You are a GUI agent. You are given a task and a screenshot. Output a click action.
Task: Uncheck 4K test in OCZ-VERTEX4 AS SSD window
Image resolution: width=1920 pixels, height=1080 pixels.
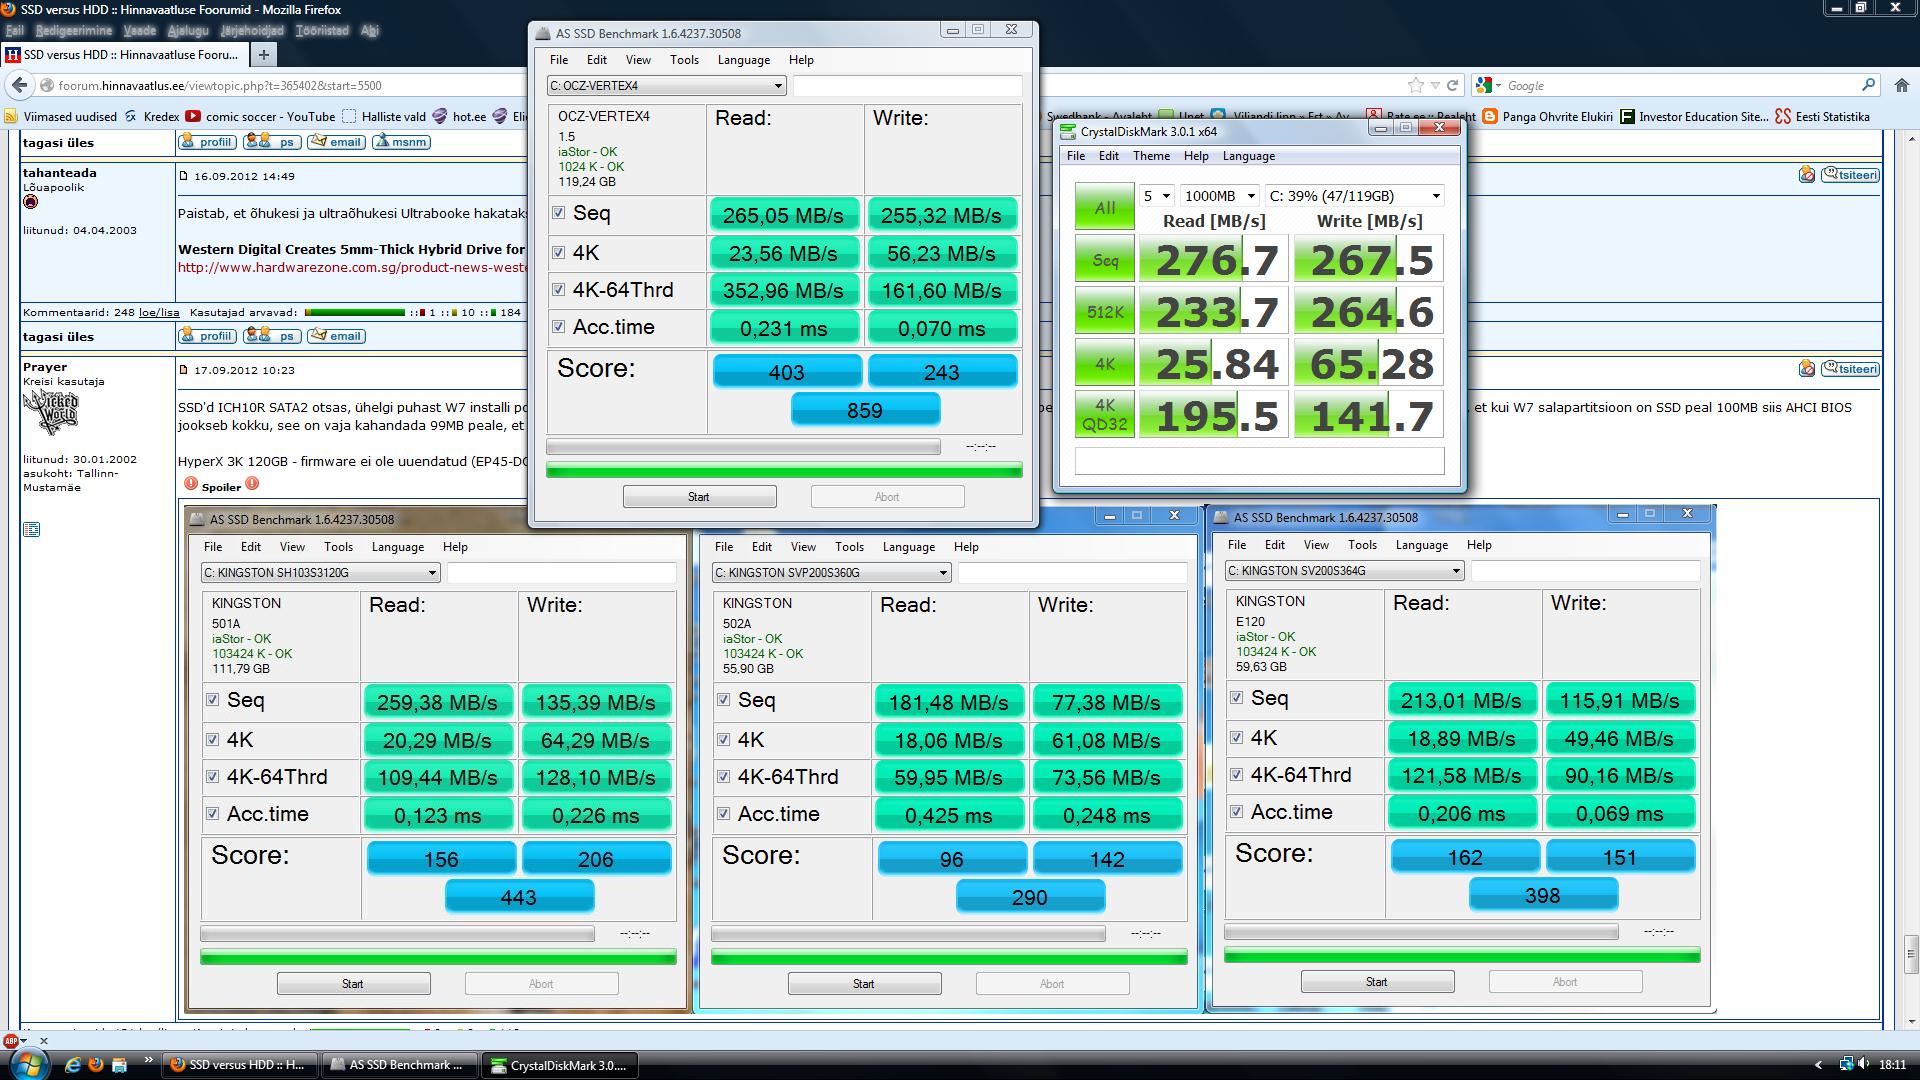(x=558, y=253)
